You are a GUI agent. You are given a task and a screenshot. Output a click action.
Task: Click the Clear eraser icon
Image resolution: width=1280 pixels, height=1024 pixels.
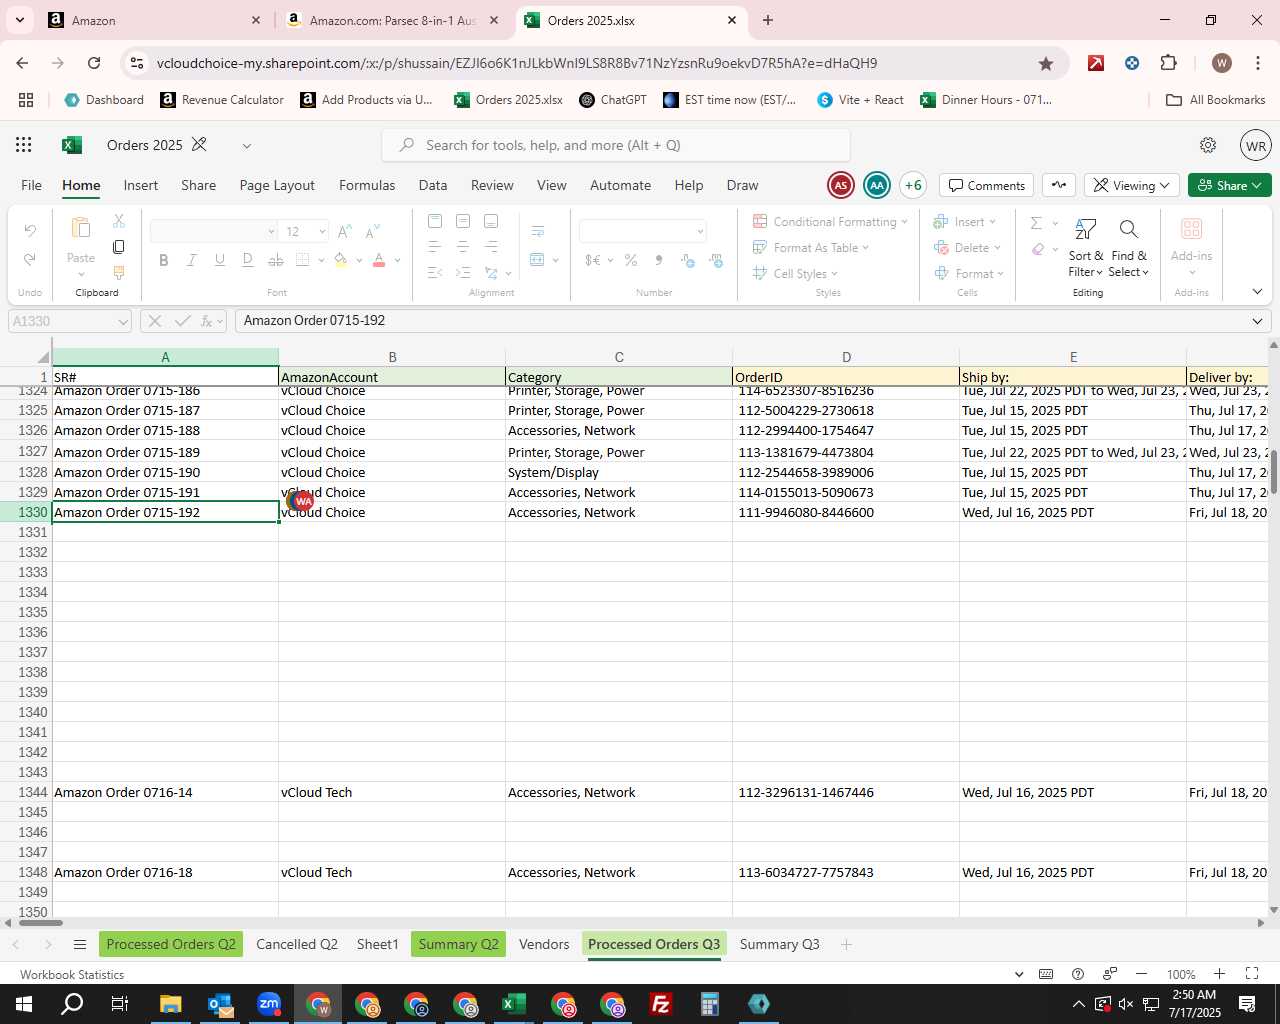pos(1038,249)
